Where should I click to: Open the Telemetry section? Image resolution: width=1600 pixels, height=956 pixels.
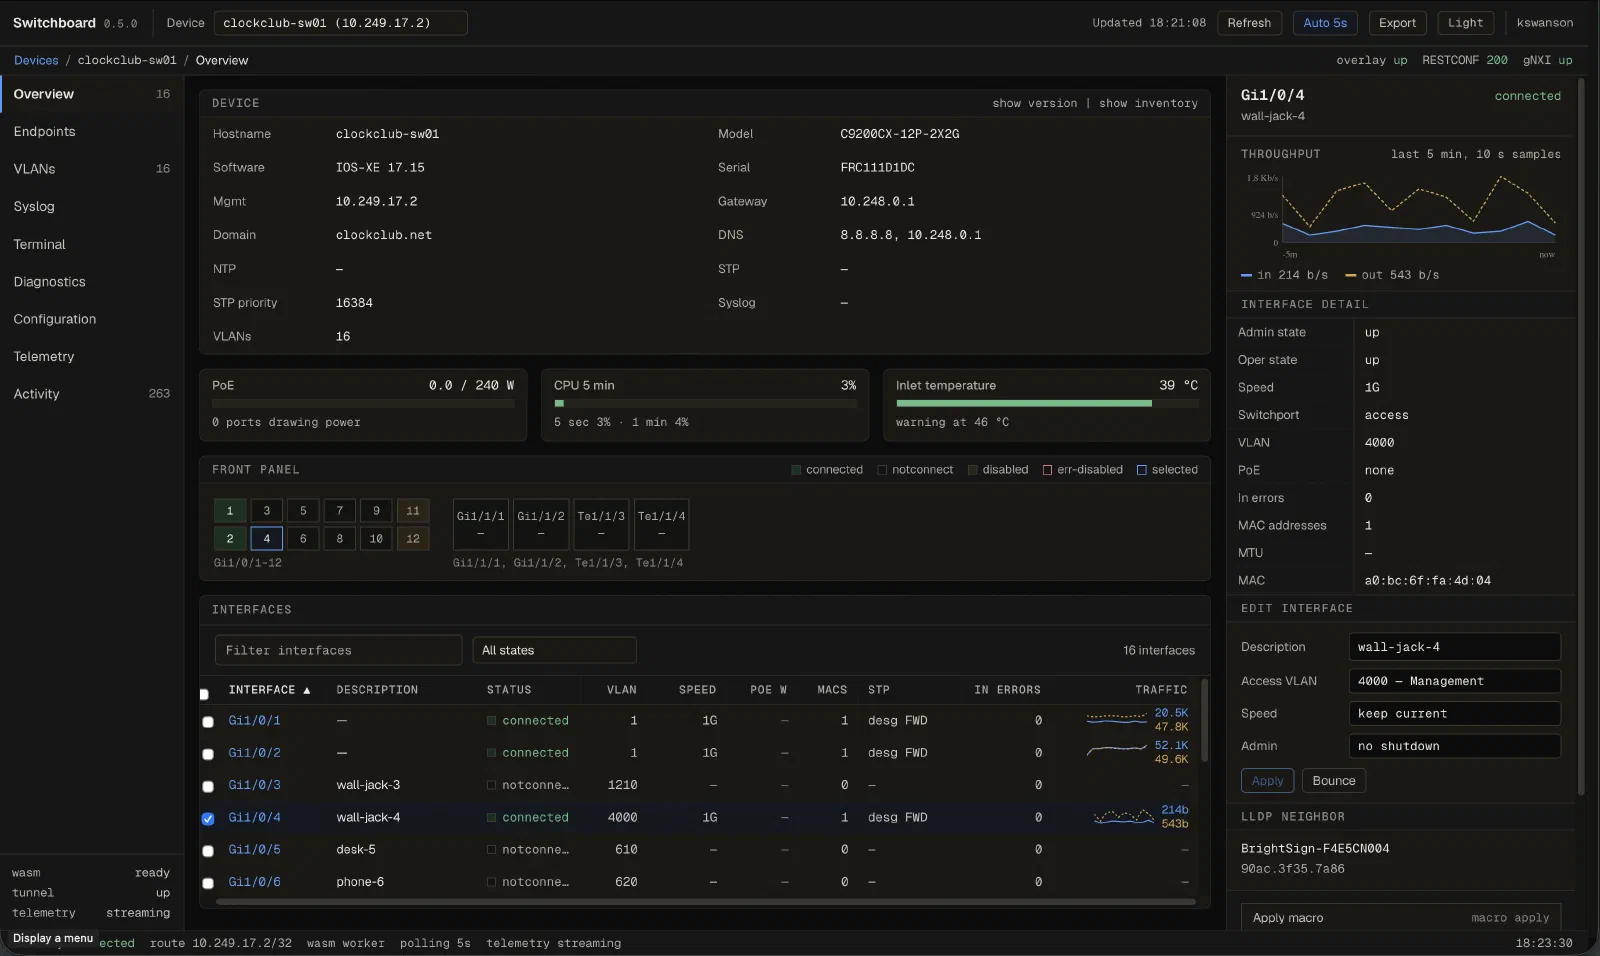click(x=92, y=357)
